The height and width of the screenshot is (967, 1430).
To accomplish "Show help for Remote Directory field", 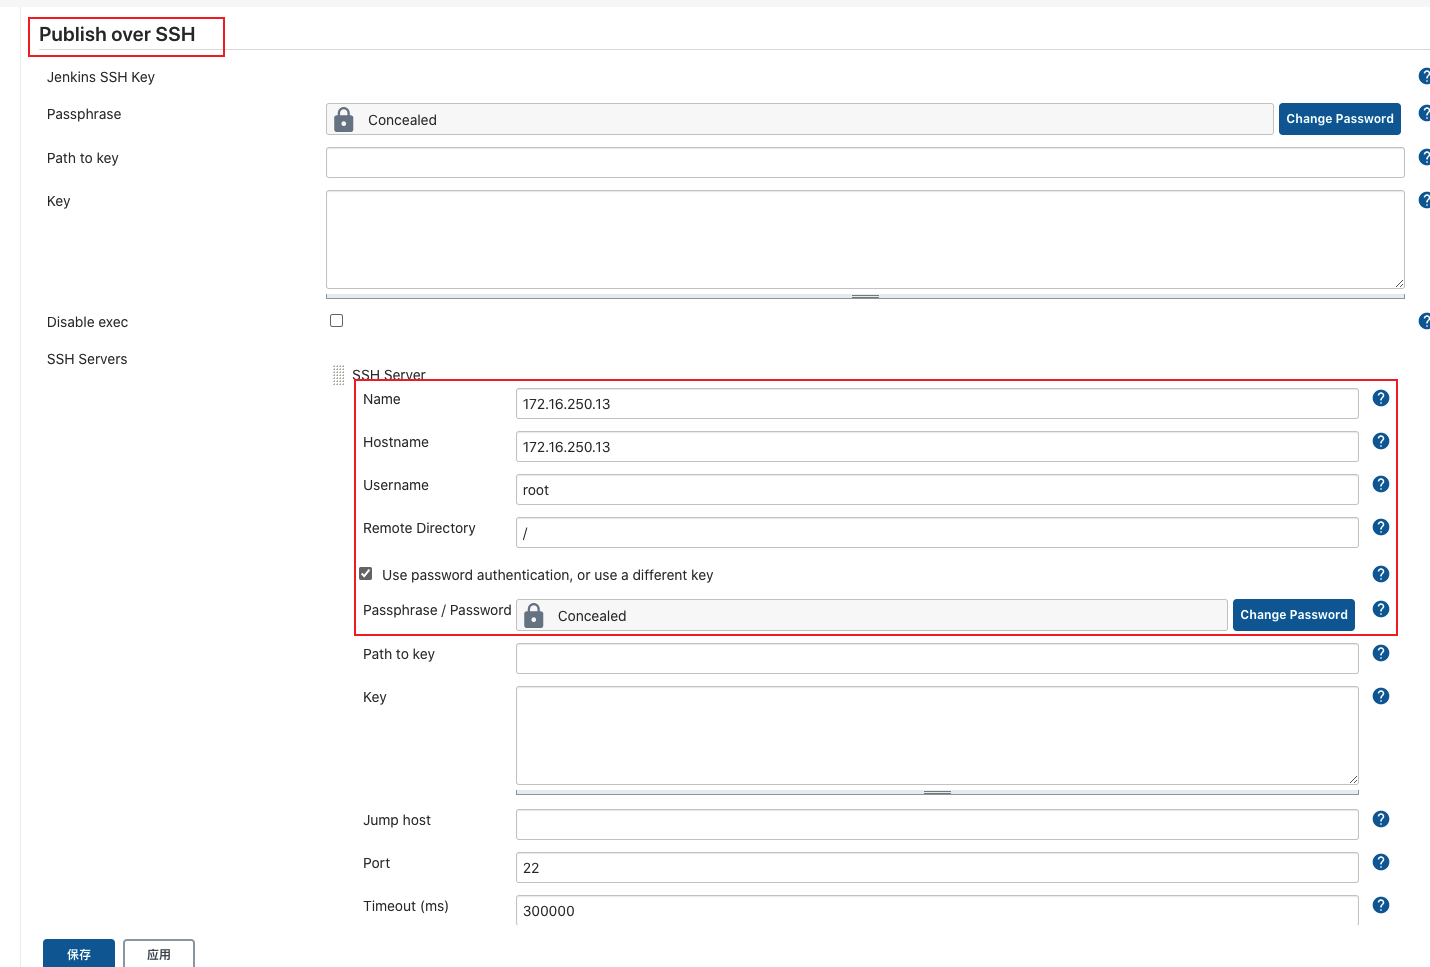I will point(1381,527).
